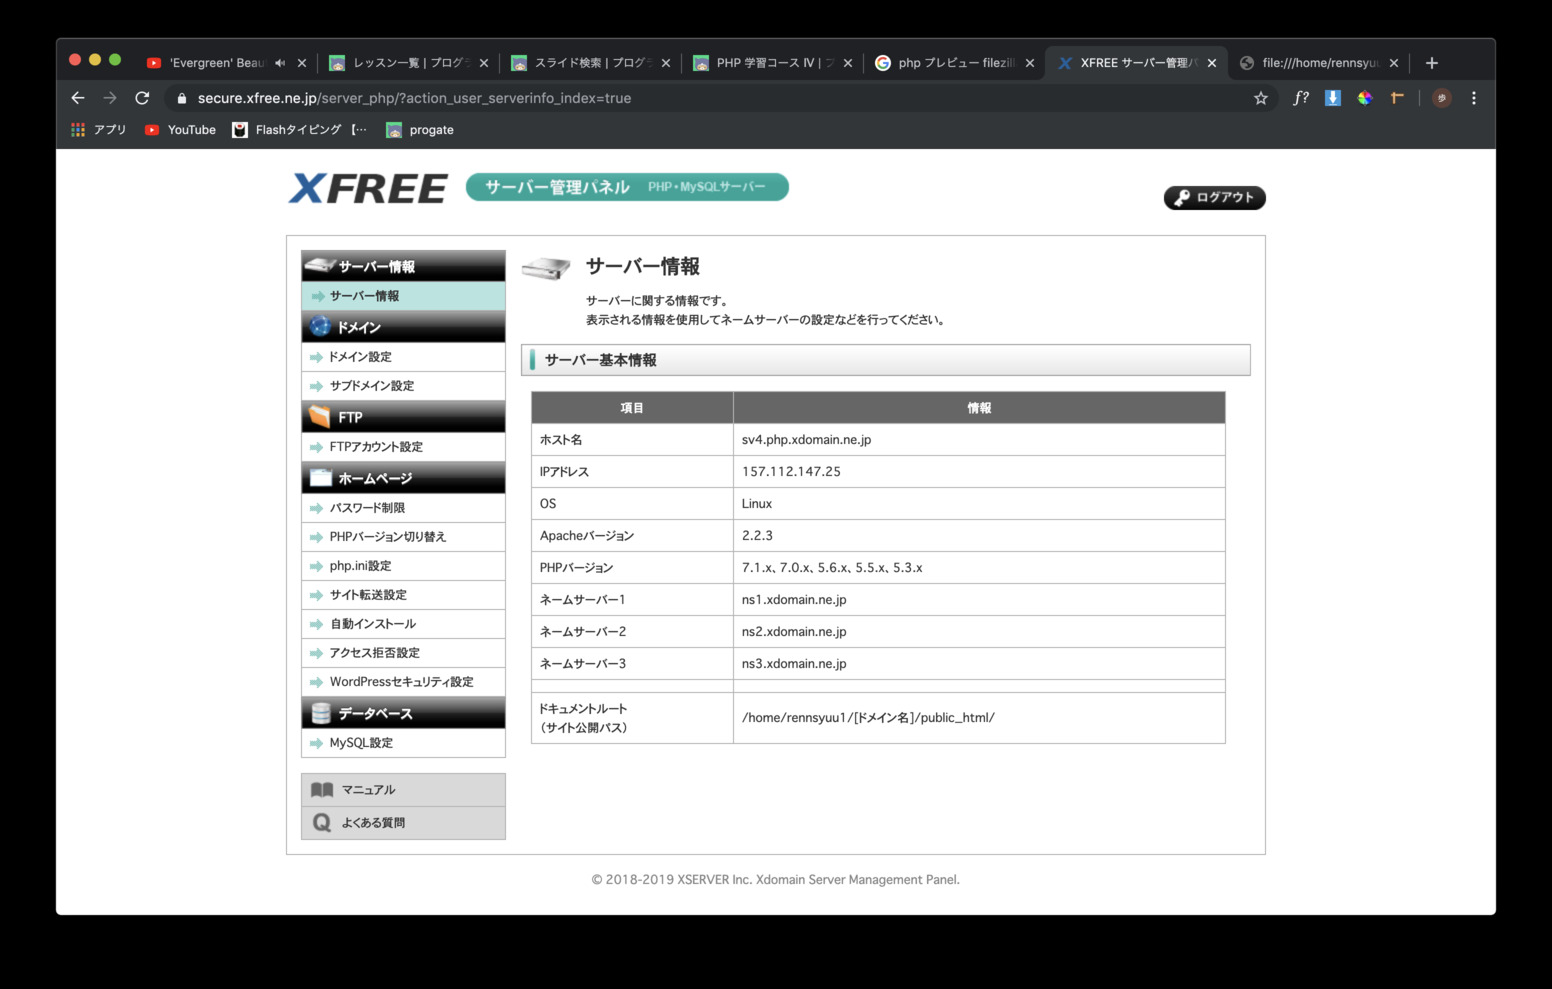Open the ホームページ section icon
Image resolution: width=1552 pixels, height=989 pixels.
point(320,477)
